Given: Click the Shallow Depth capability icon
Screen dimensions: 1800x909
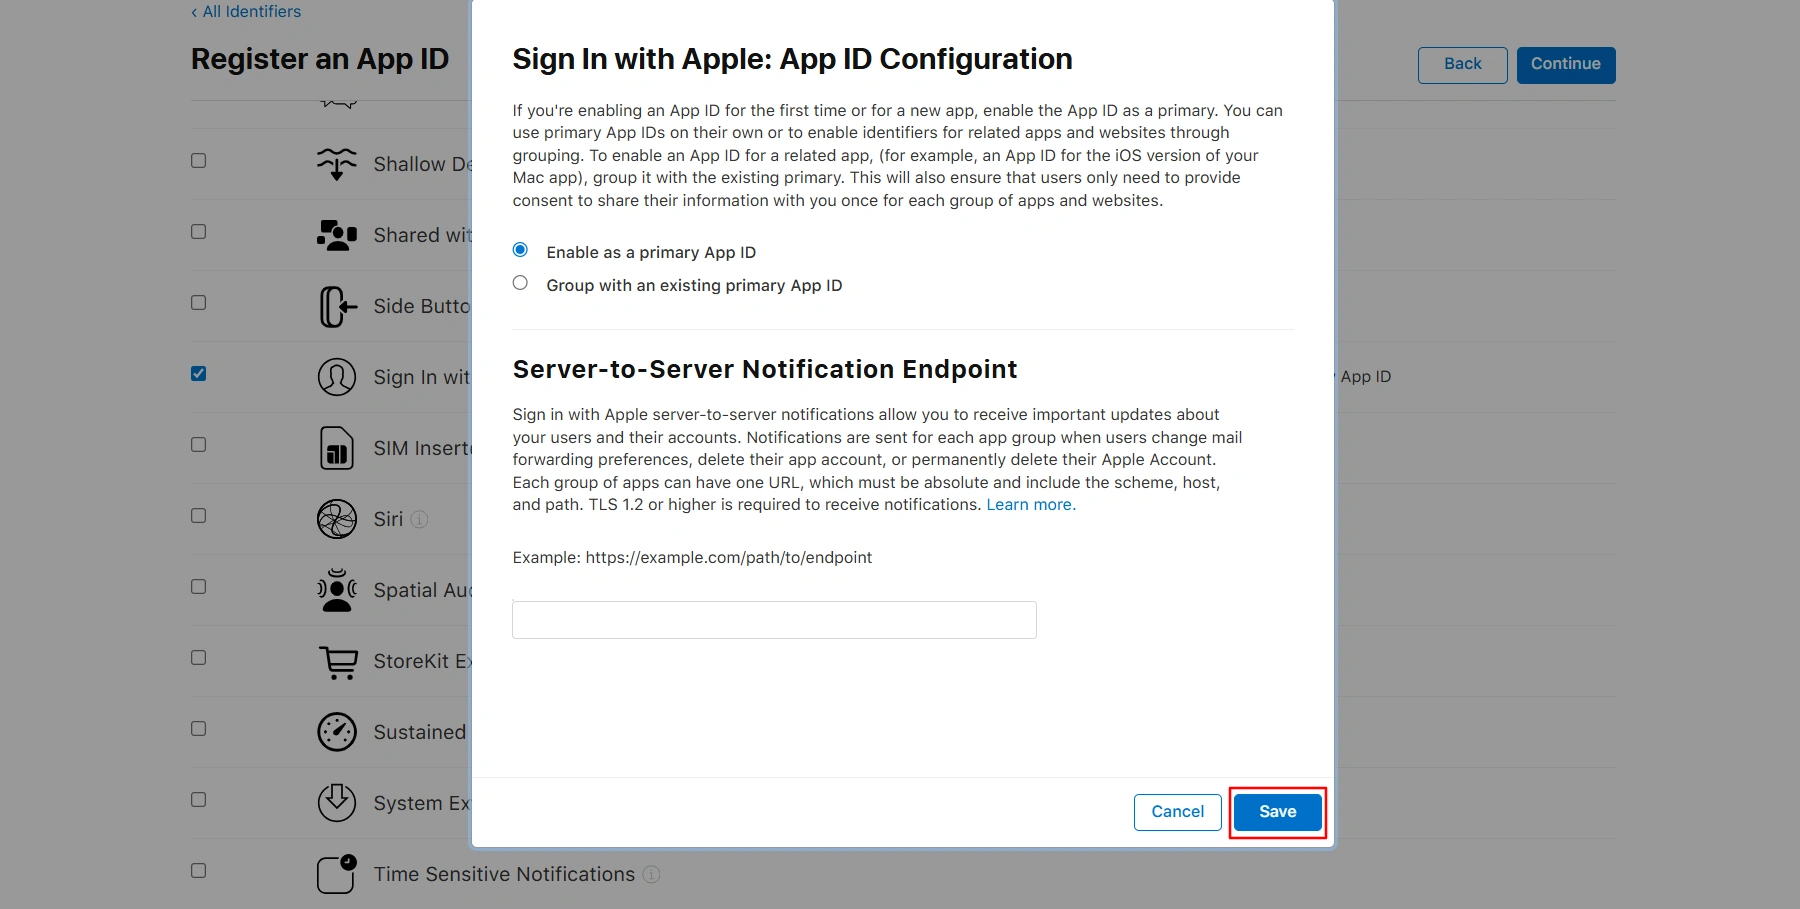Looking at the screenshot, I should coord(337,164).
